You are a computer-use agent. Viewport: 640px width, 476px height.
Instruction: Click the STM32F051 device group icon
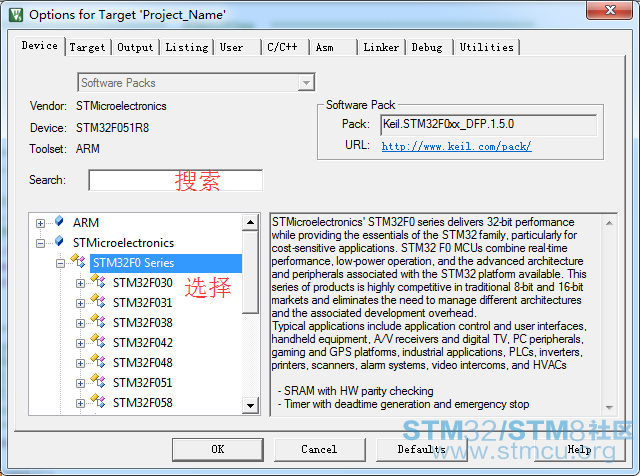(98, 381)
